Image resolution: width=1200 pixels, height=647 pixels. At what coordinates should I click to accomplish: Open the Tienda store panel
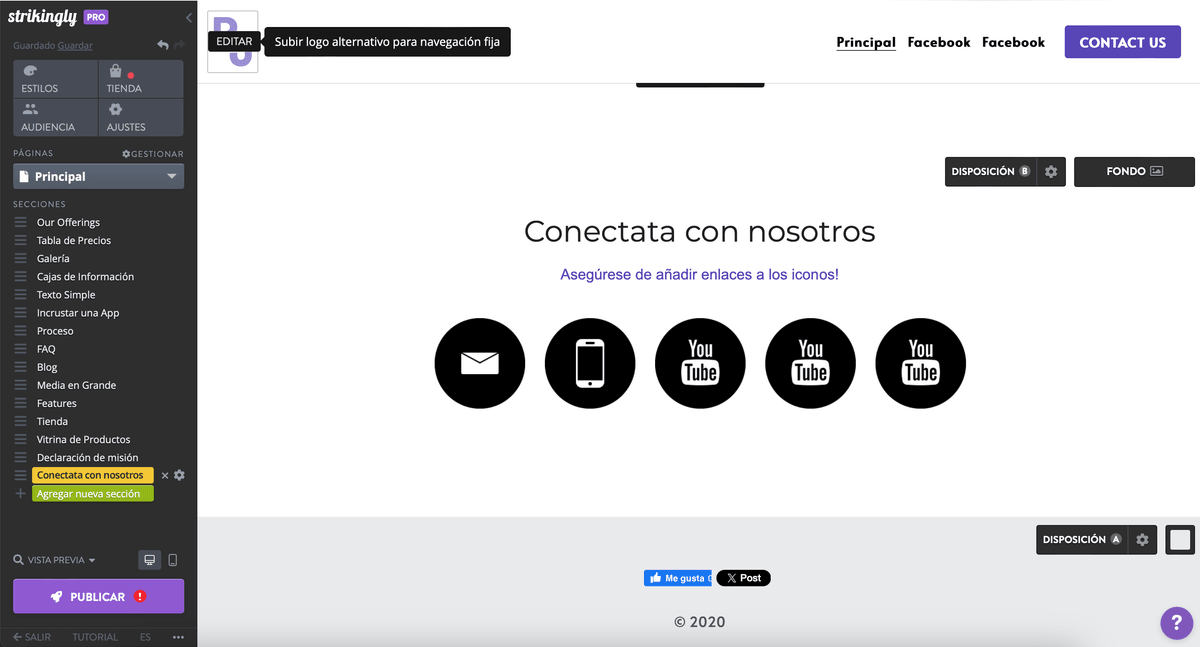[141, 79]
